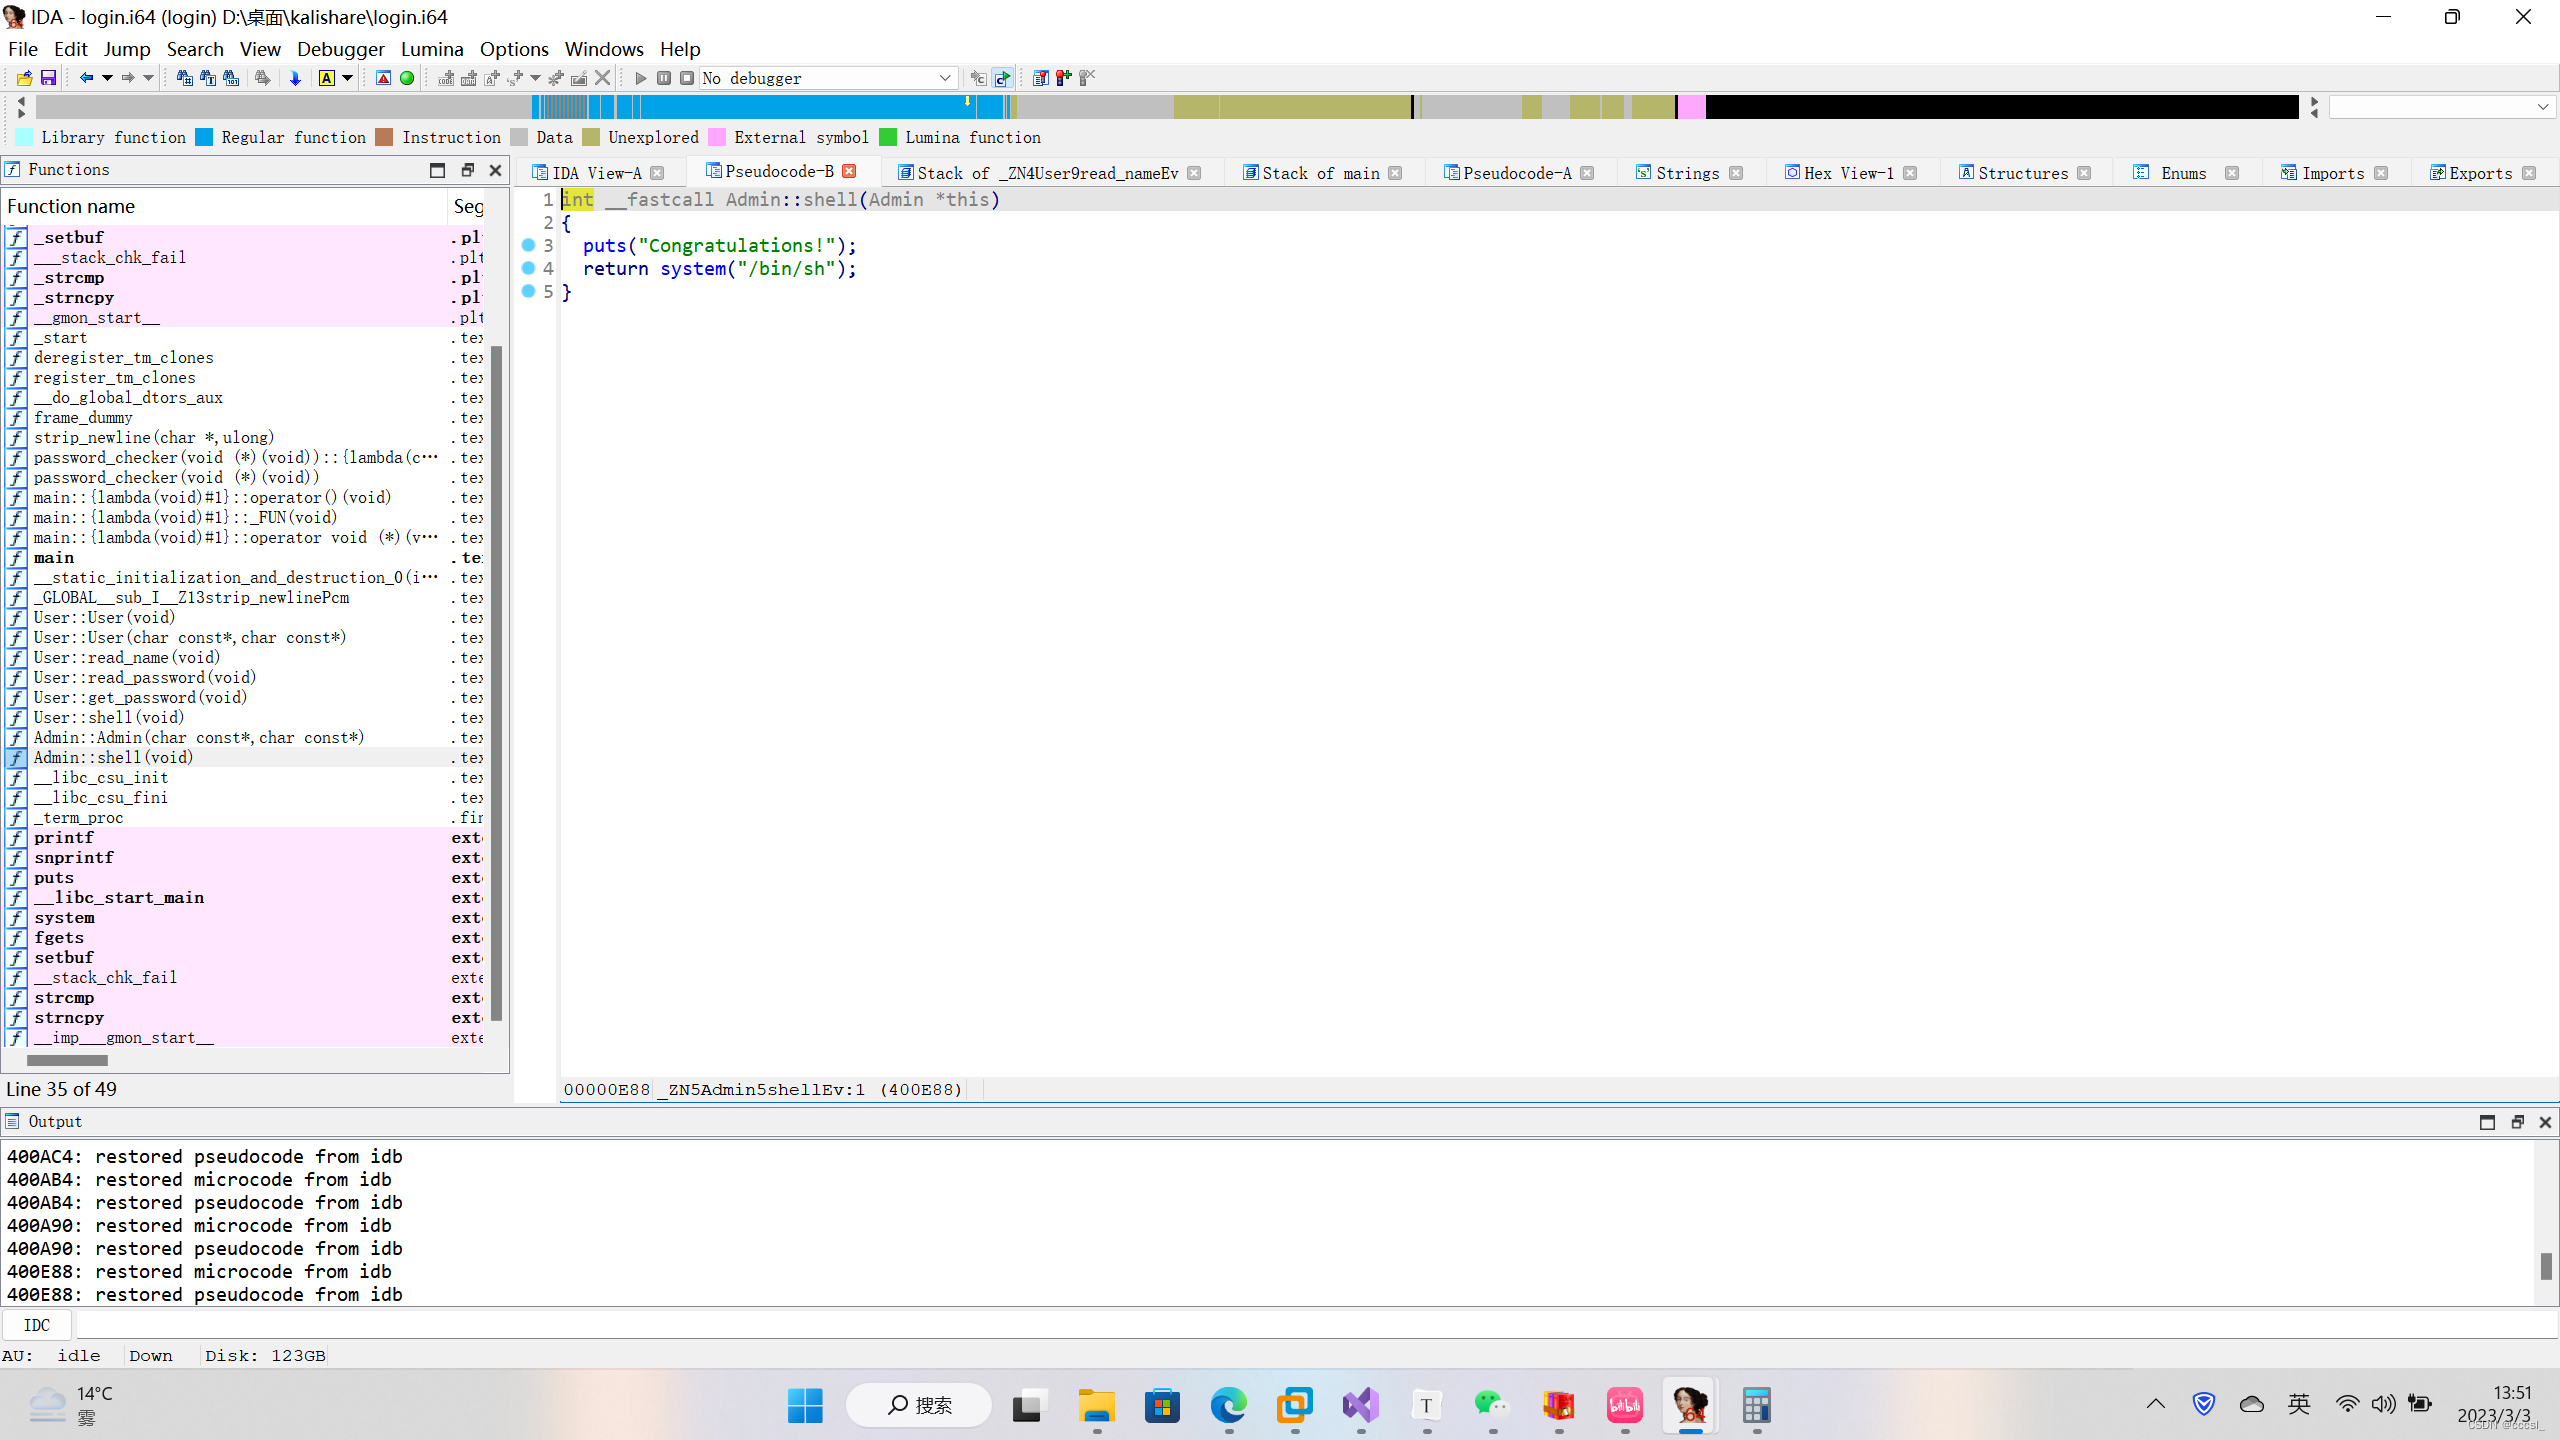Switch to the Strings tab
Screen dimensions: 2560x1440
[1687, 173]
